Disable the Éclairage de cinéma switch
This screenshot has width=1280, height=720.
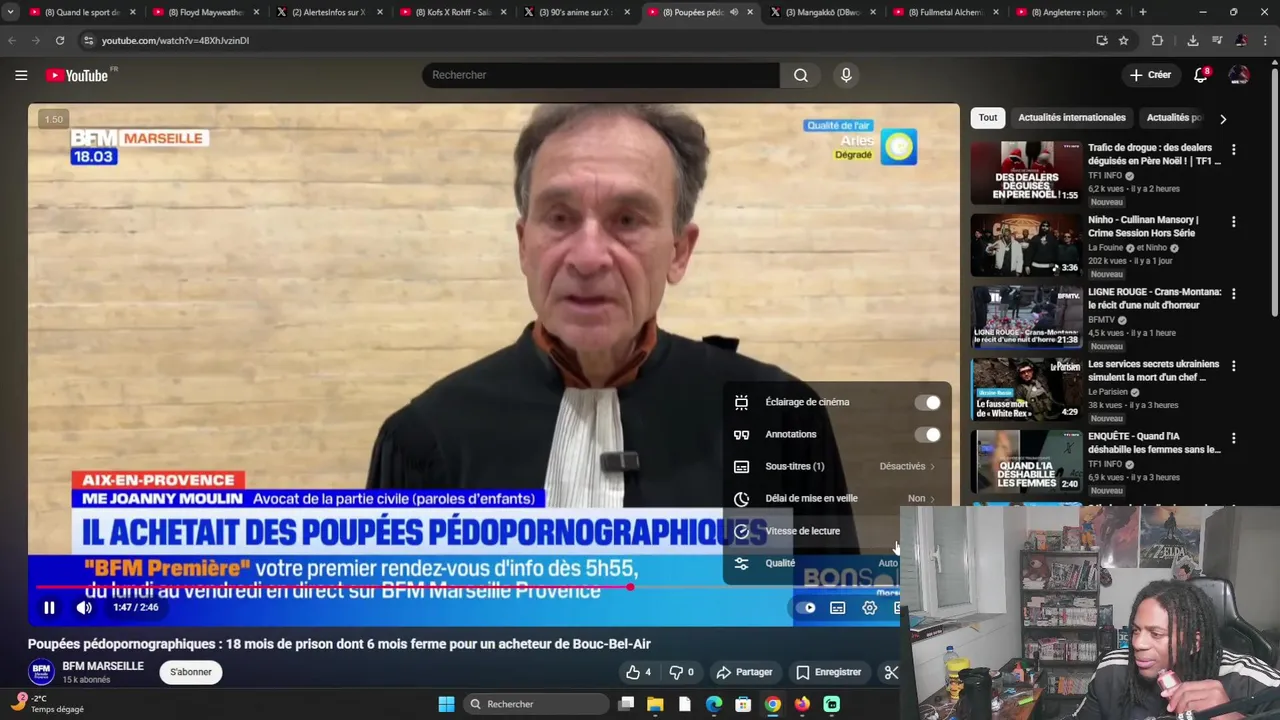point(928,402)
